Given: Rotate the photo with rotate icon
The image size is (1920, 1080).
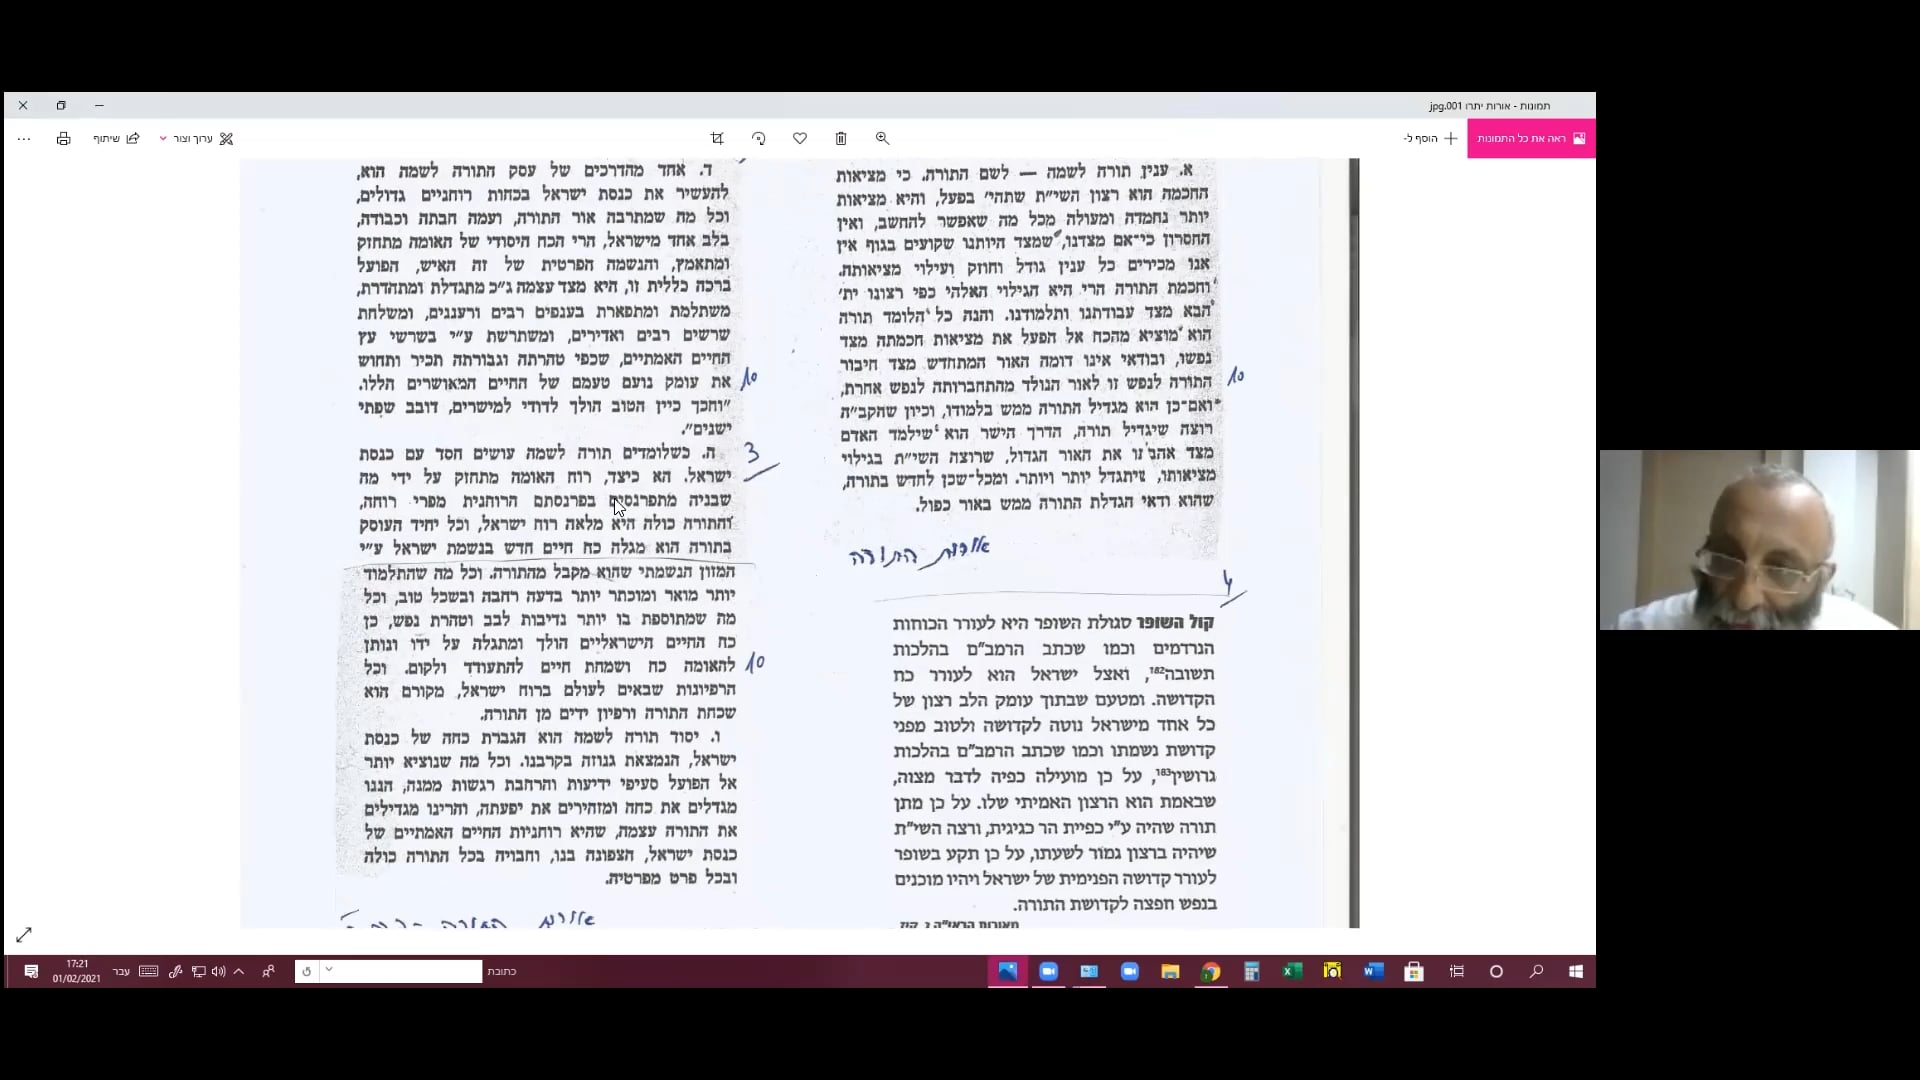Looking at the screenshot, I should pos(759,139).
